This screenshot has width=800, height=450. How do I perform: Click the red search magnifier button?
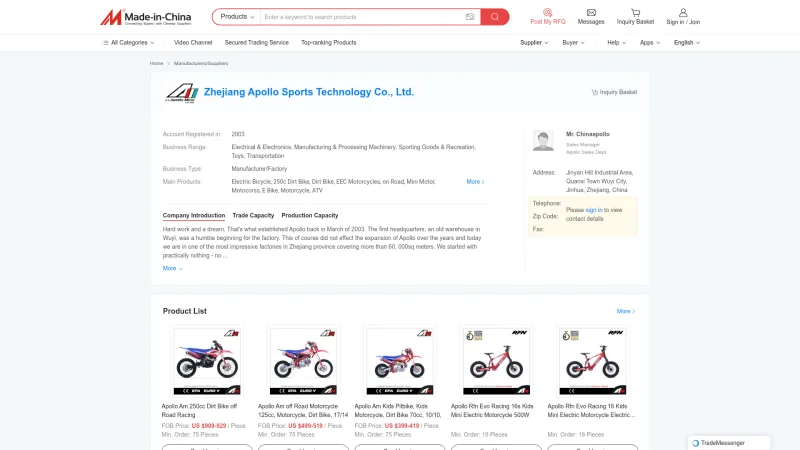pos(494,17)
